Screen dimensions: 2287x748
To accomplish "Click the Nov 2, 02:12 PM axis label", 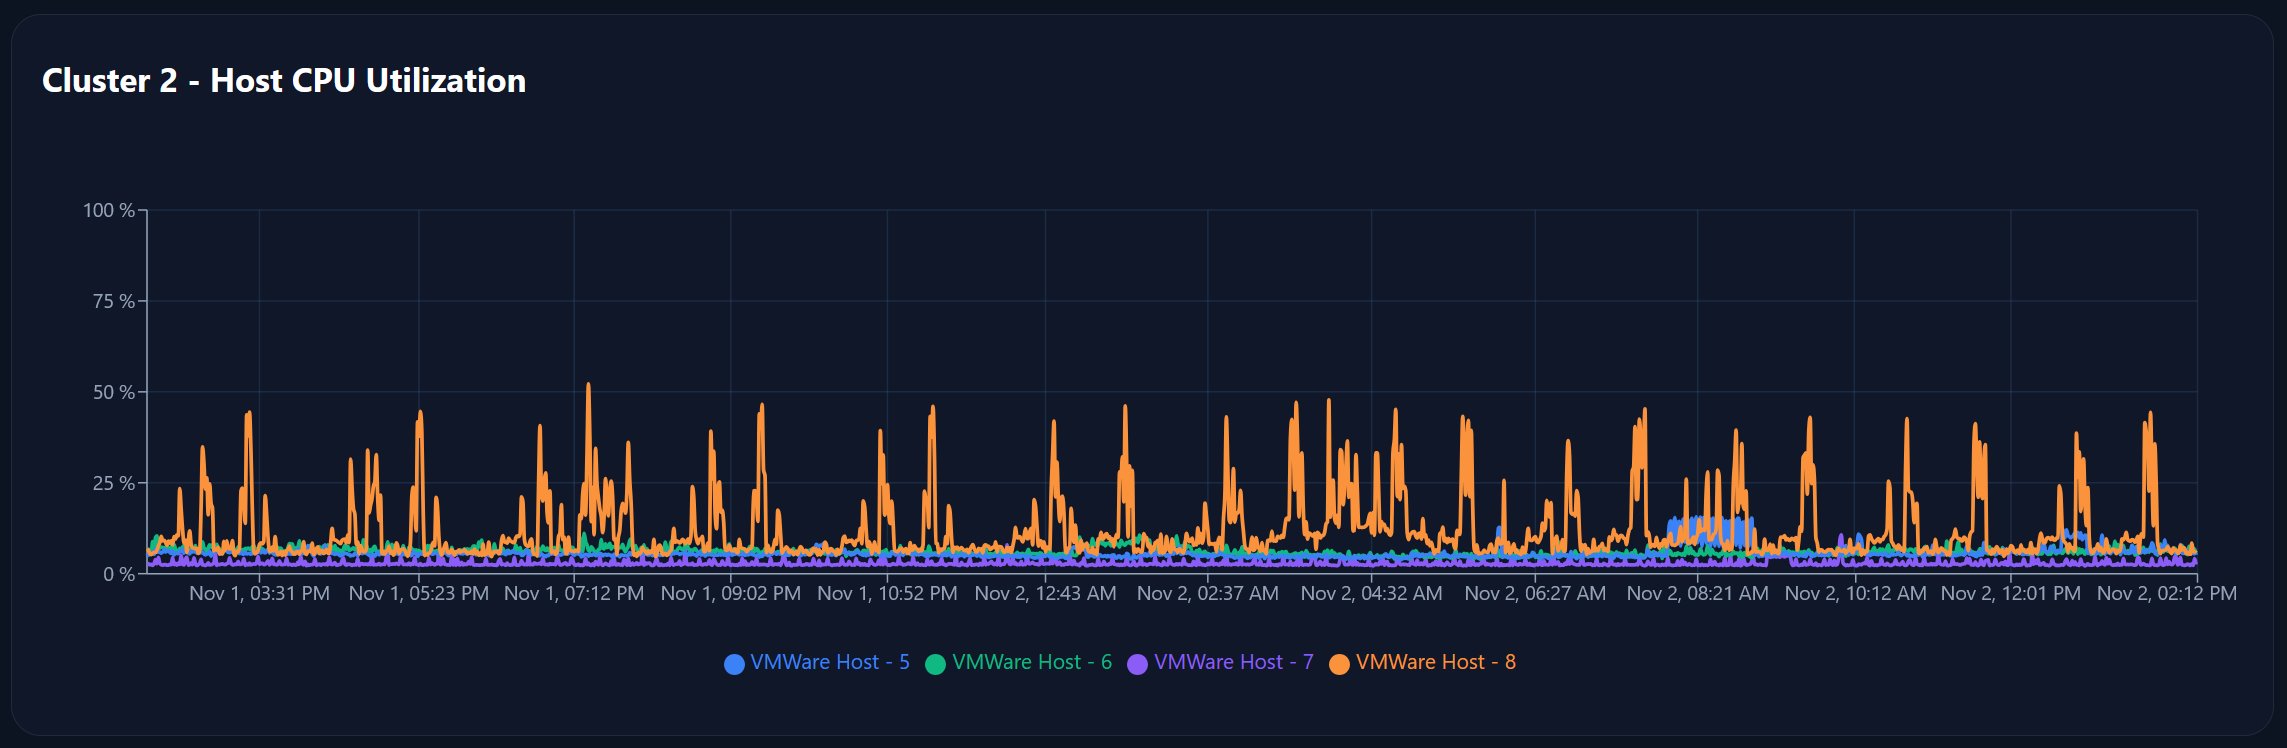I will 2166,593.
